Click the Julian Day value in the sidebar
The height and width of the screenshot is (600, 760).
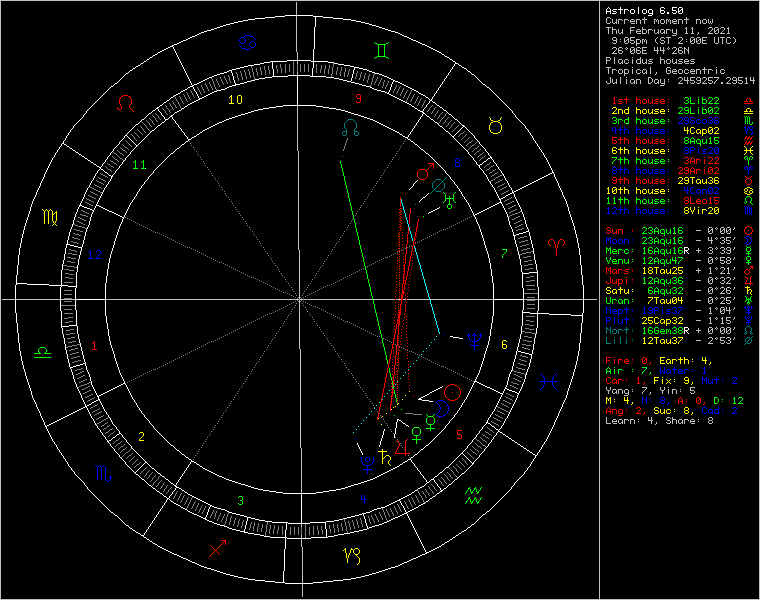coord(718,80)
